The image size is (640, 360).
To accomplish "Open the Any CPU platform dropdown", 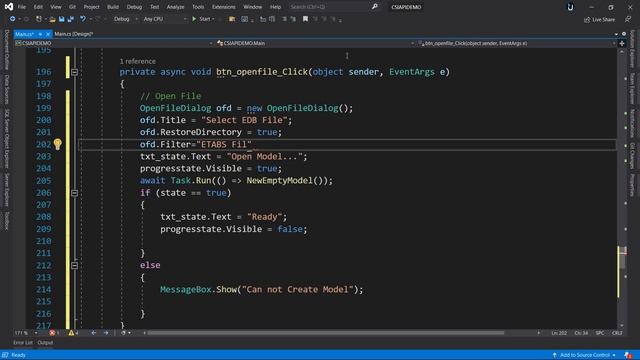I will pyautogui.click(x=164, y=19).
